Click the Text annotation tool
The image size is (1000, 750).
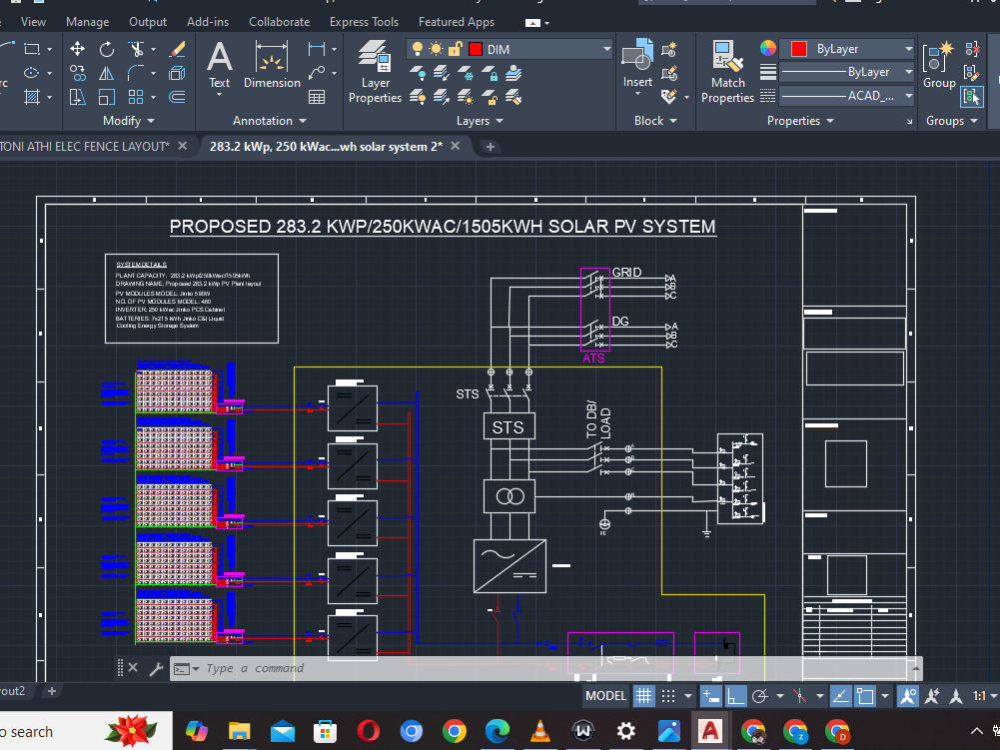tap(219, 65)
